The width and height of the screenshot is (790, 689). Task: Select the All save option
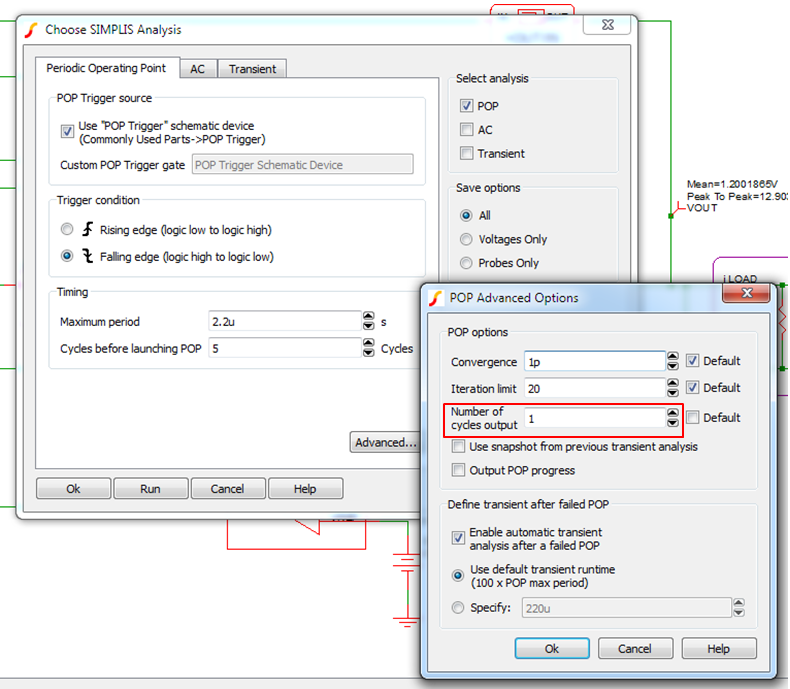[x=466, y=216]
